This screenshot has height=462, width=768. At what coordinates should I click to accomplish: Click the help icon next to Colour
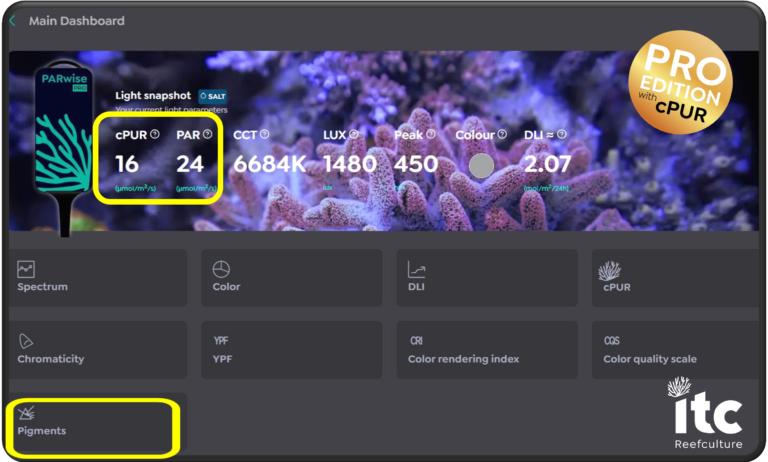click(x=502, y=134)
